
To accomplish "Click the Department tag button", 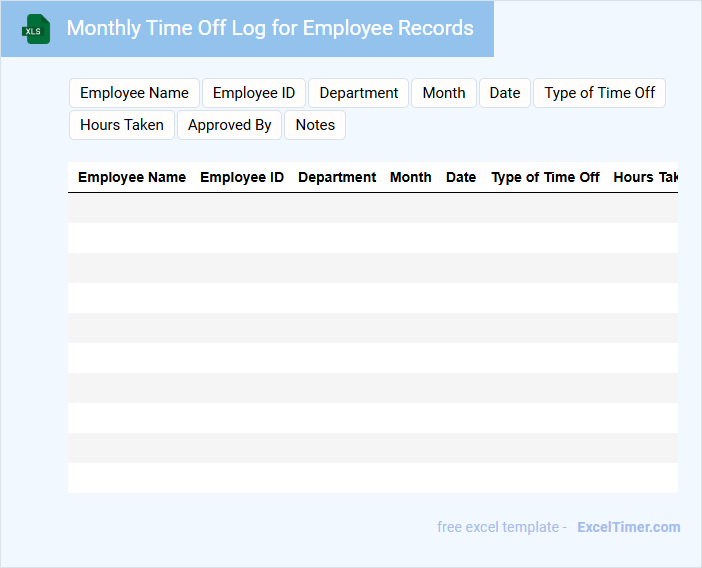I will click(358, 93).
